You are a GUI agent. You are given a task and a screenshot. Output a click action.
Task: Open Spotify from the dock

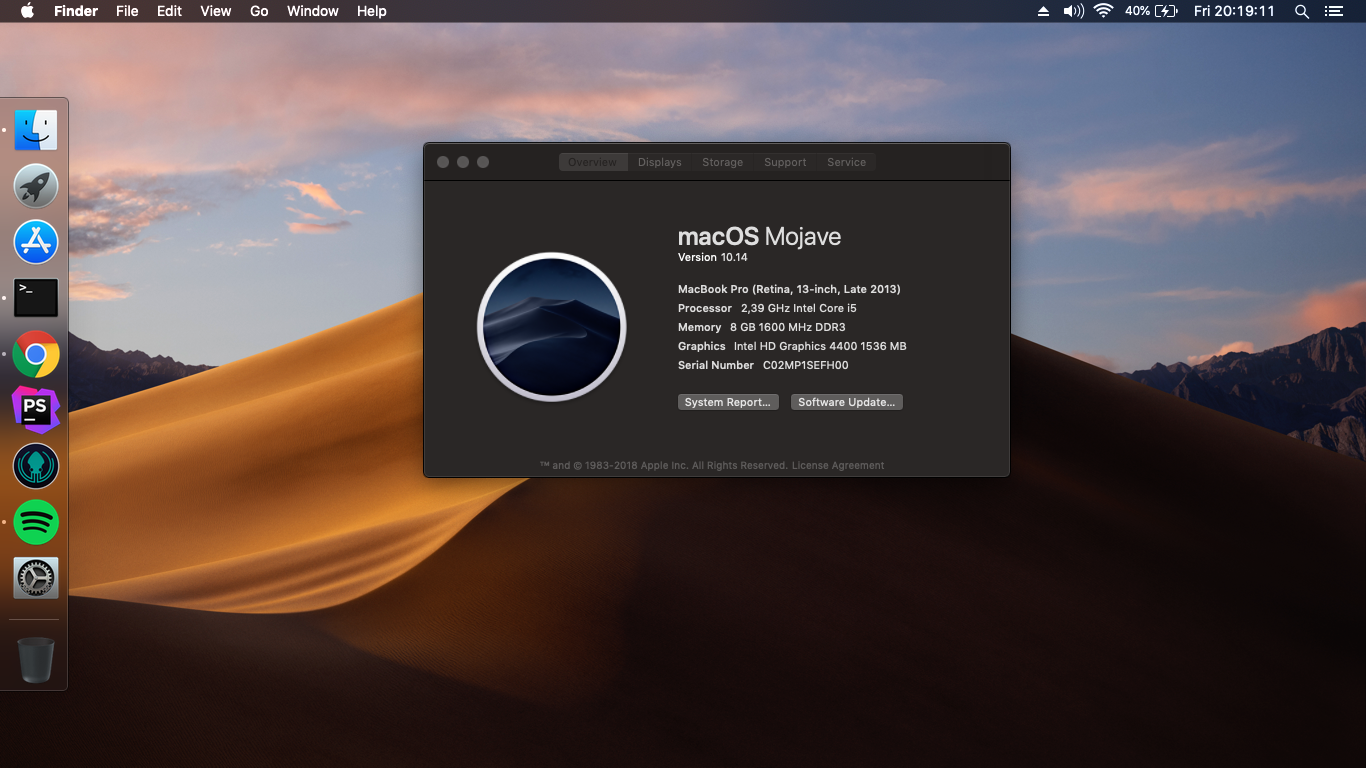click(36, 522)
